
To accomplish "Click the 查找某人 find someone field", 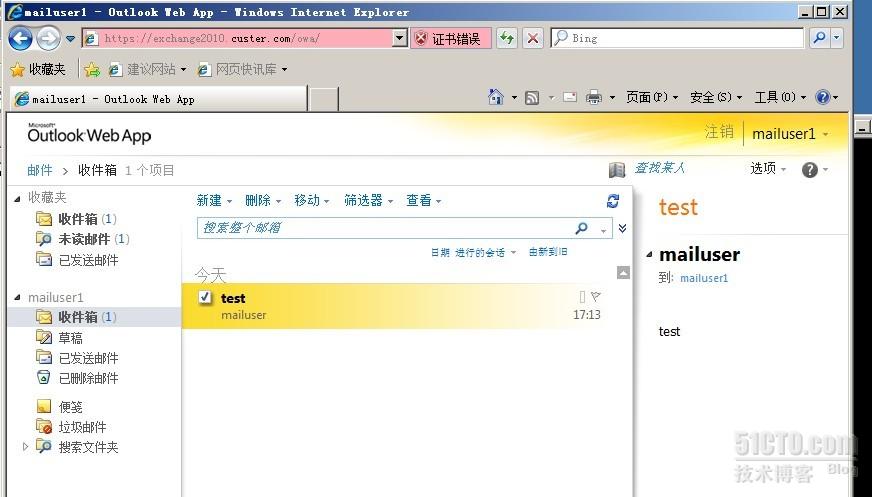I will point(660,168).
